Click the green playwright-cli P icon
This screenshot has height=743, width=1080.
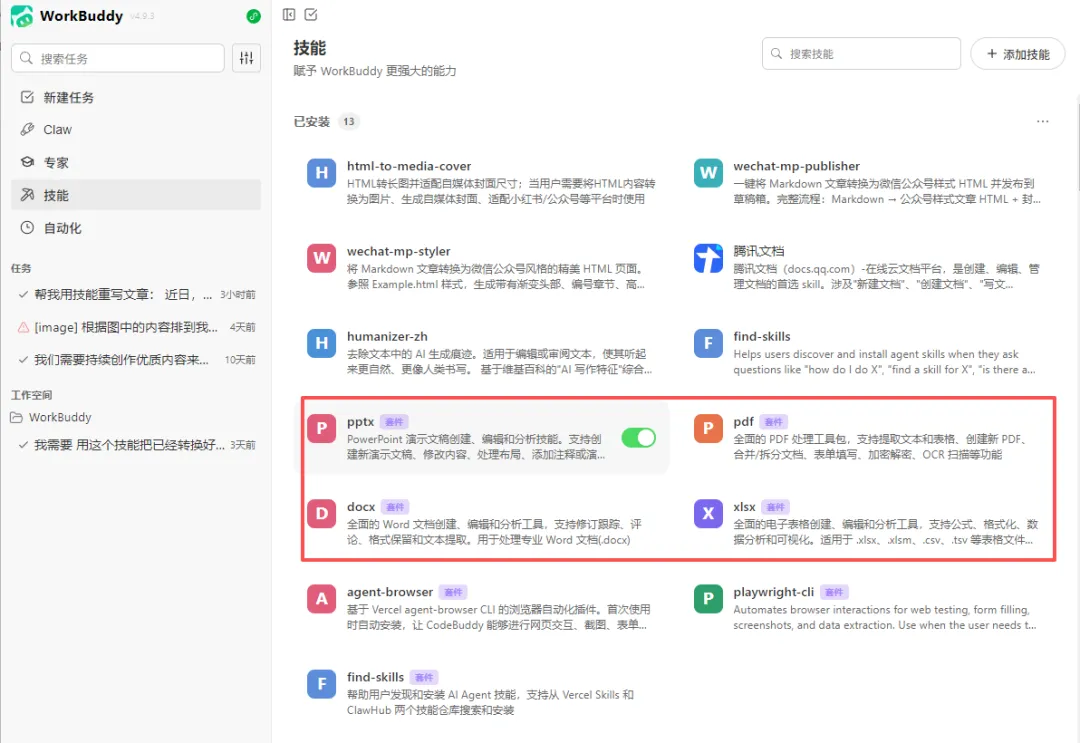[708, 599]
